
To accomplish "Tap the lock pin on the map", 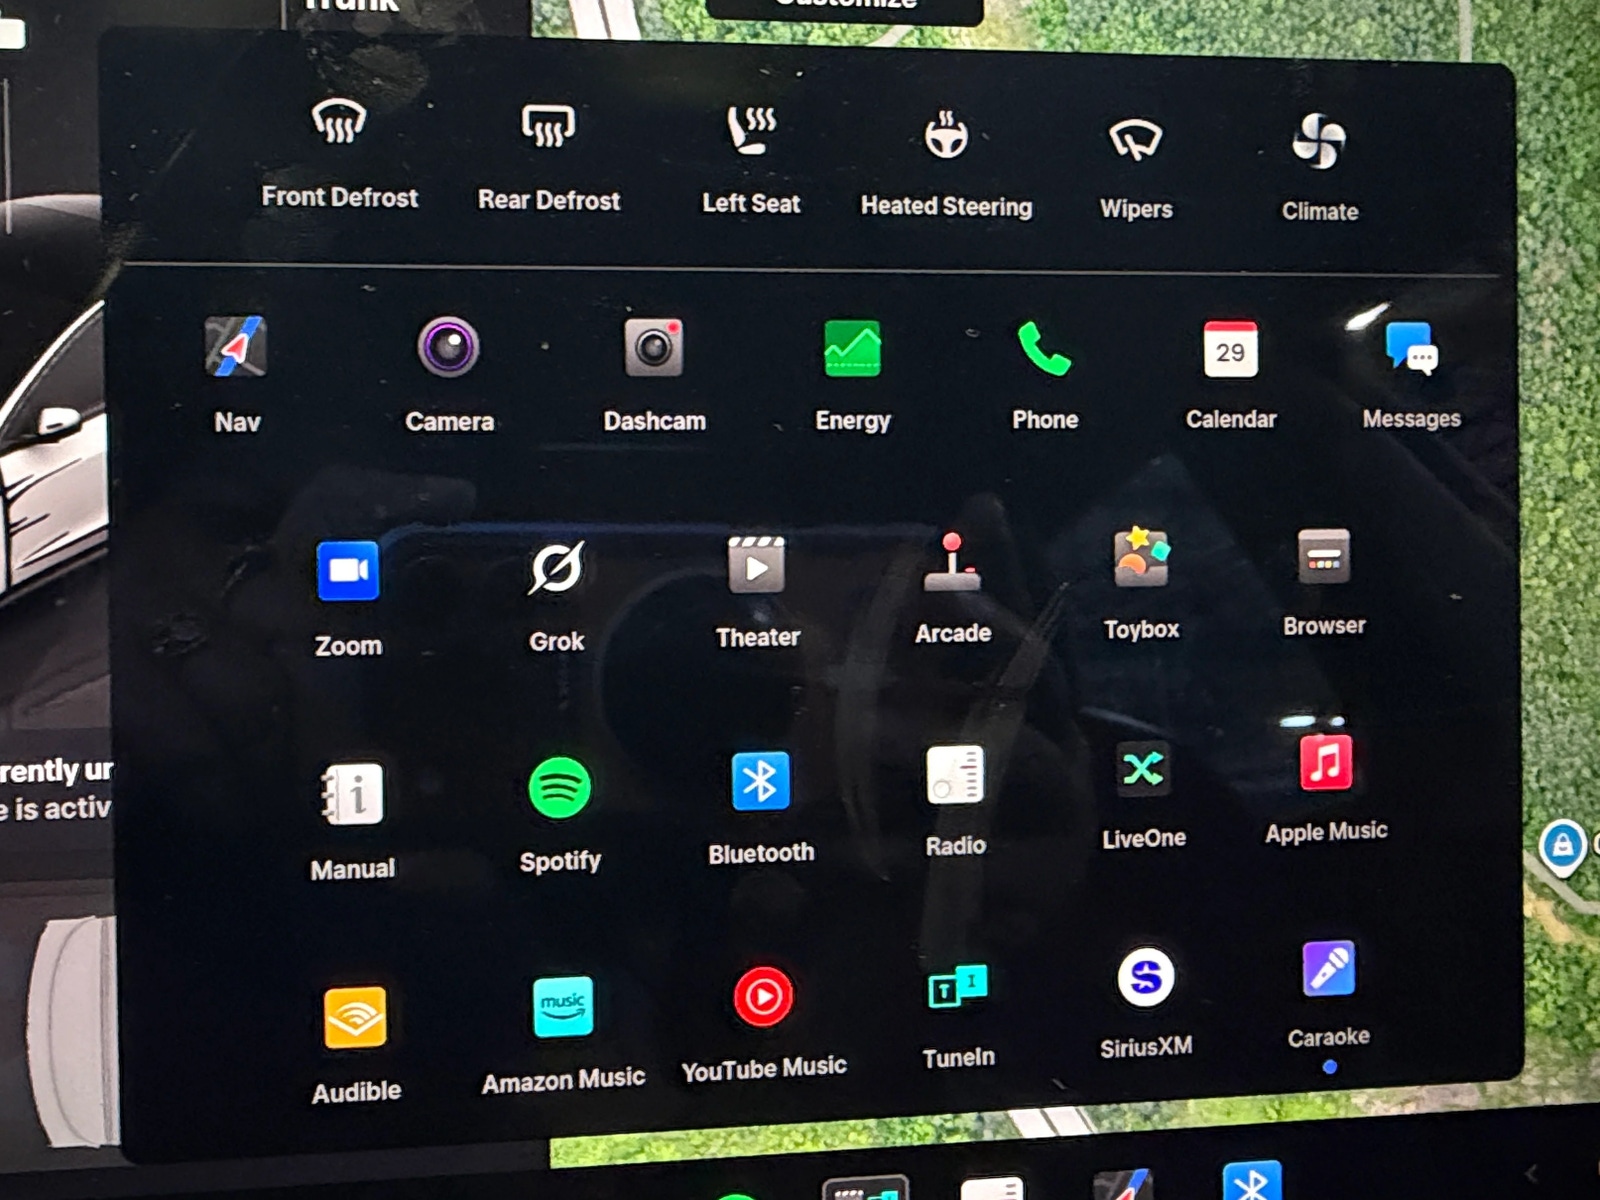I will tap(1562, 847).
